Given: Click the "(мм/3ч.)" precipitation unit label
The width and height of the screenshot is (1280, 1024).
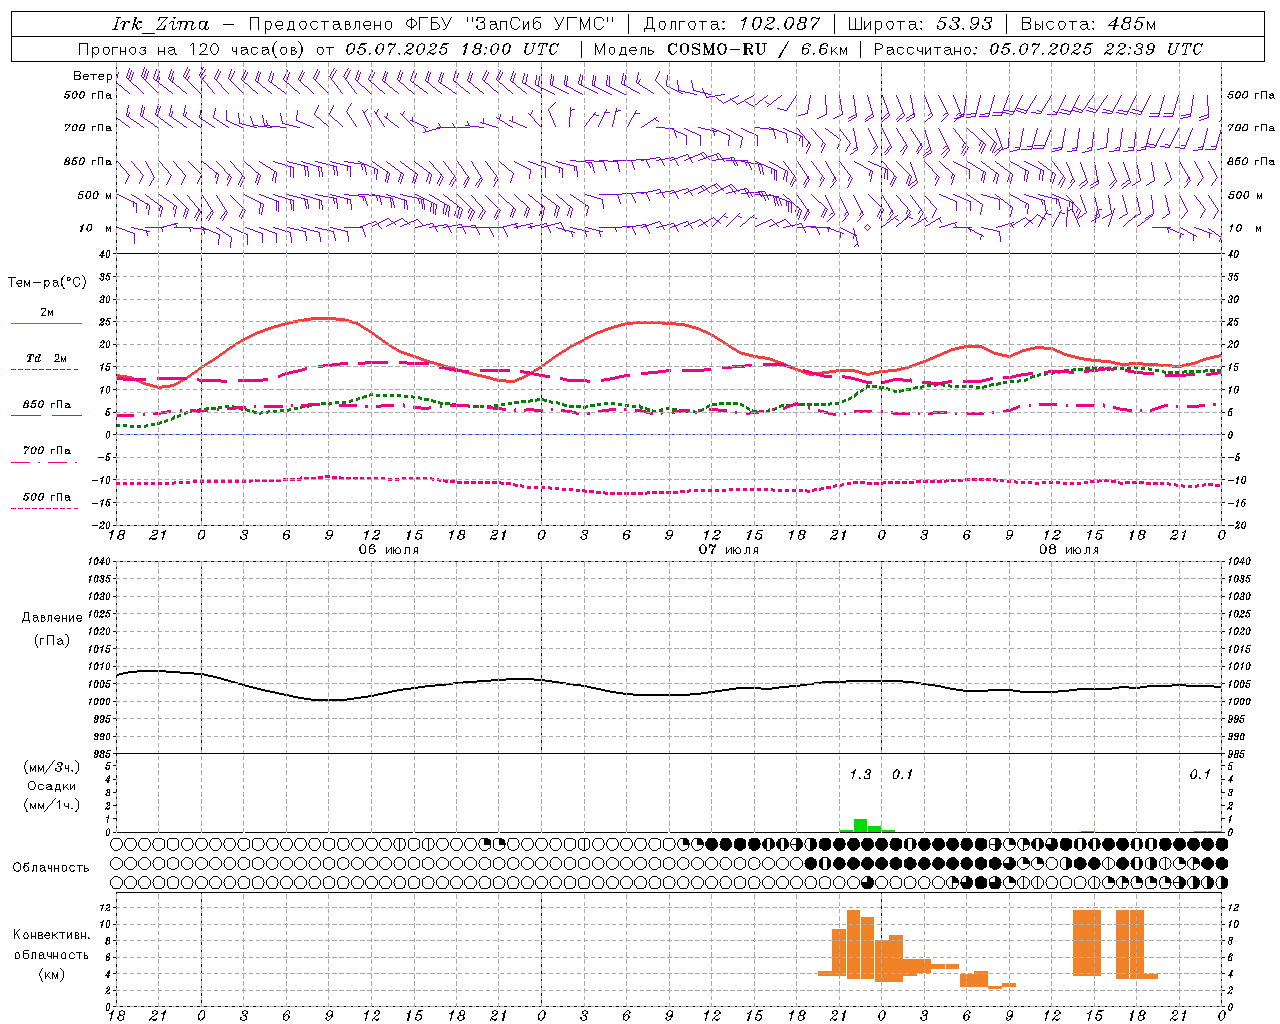Looking at the screenshot, I should pos(51,767).
